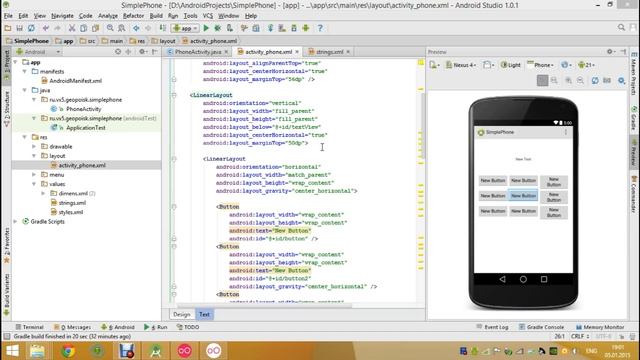This screenshot has width=640, height=360.
Task: Open Chrome from Windows taskbar
Action: [68, 351]
